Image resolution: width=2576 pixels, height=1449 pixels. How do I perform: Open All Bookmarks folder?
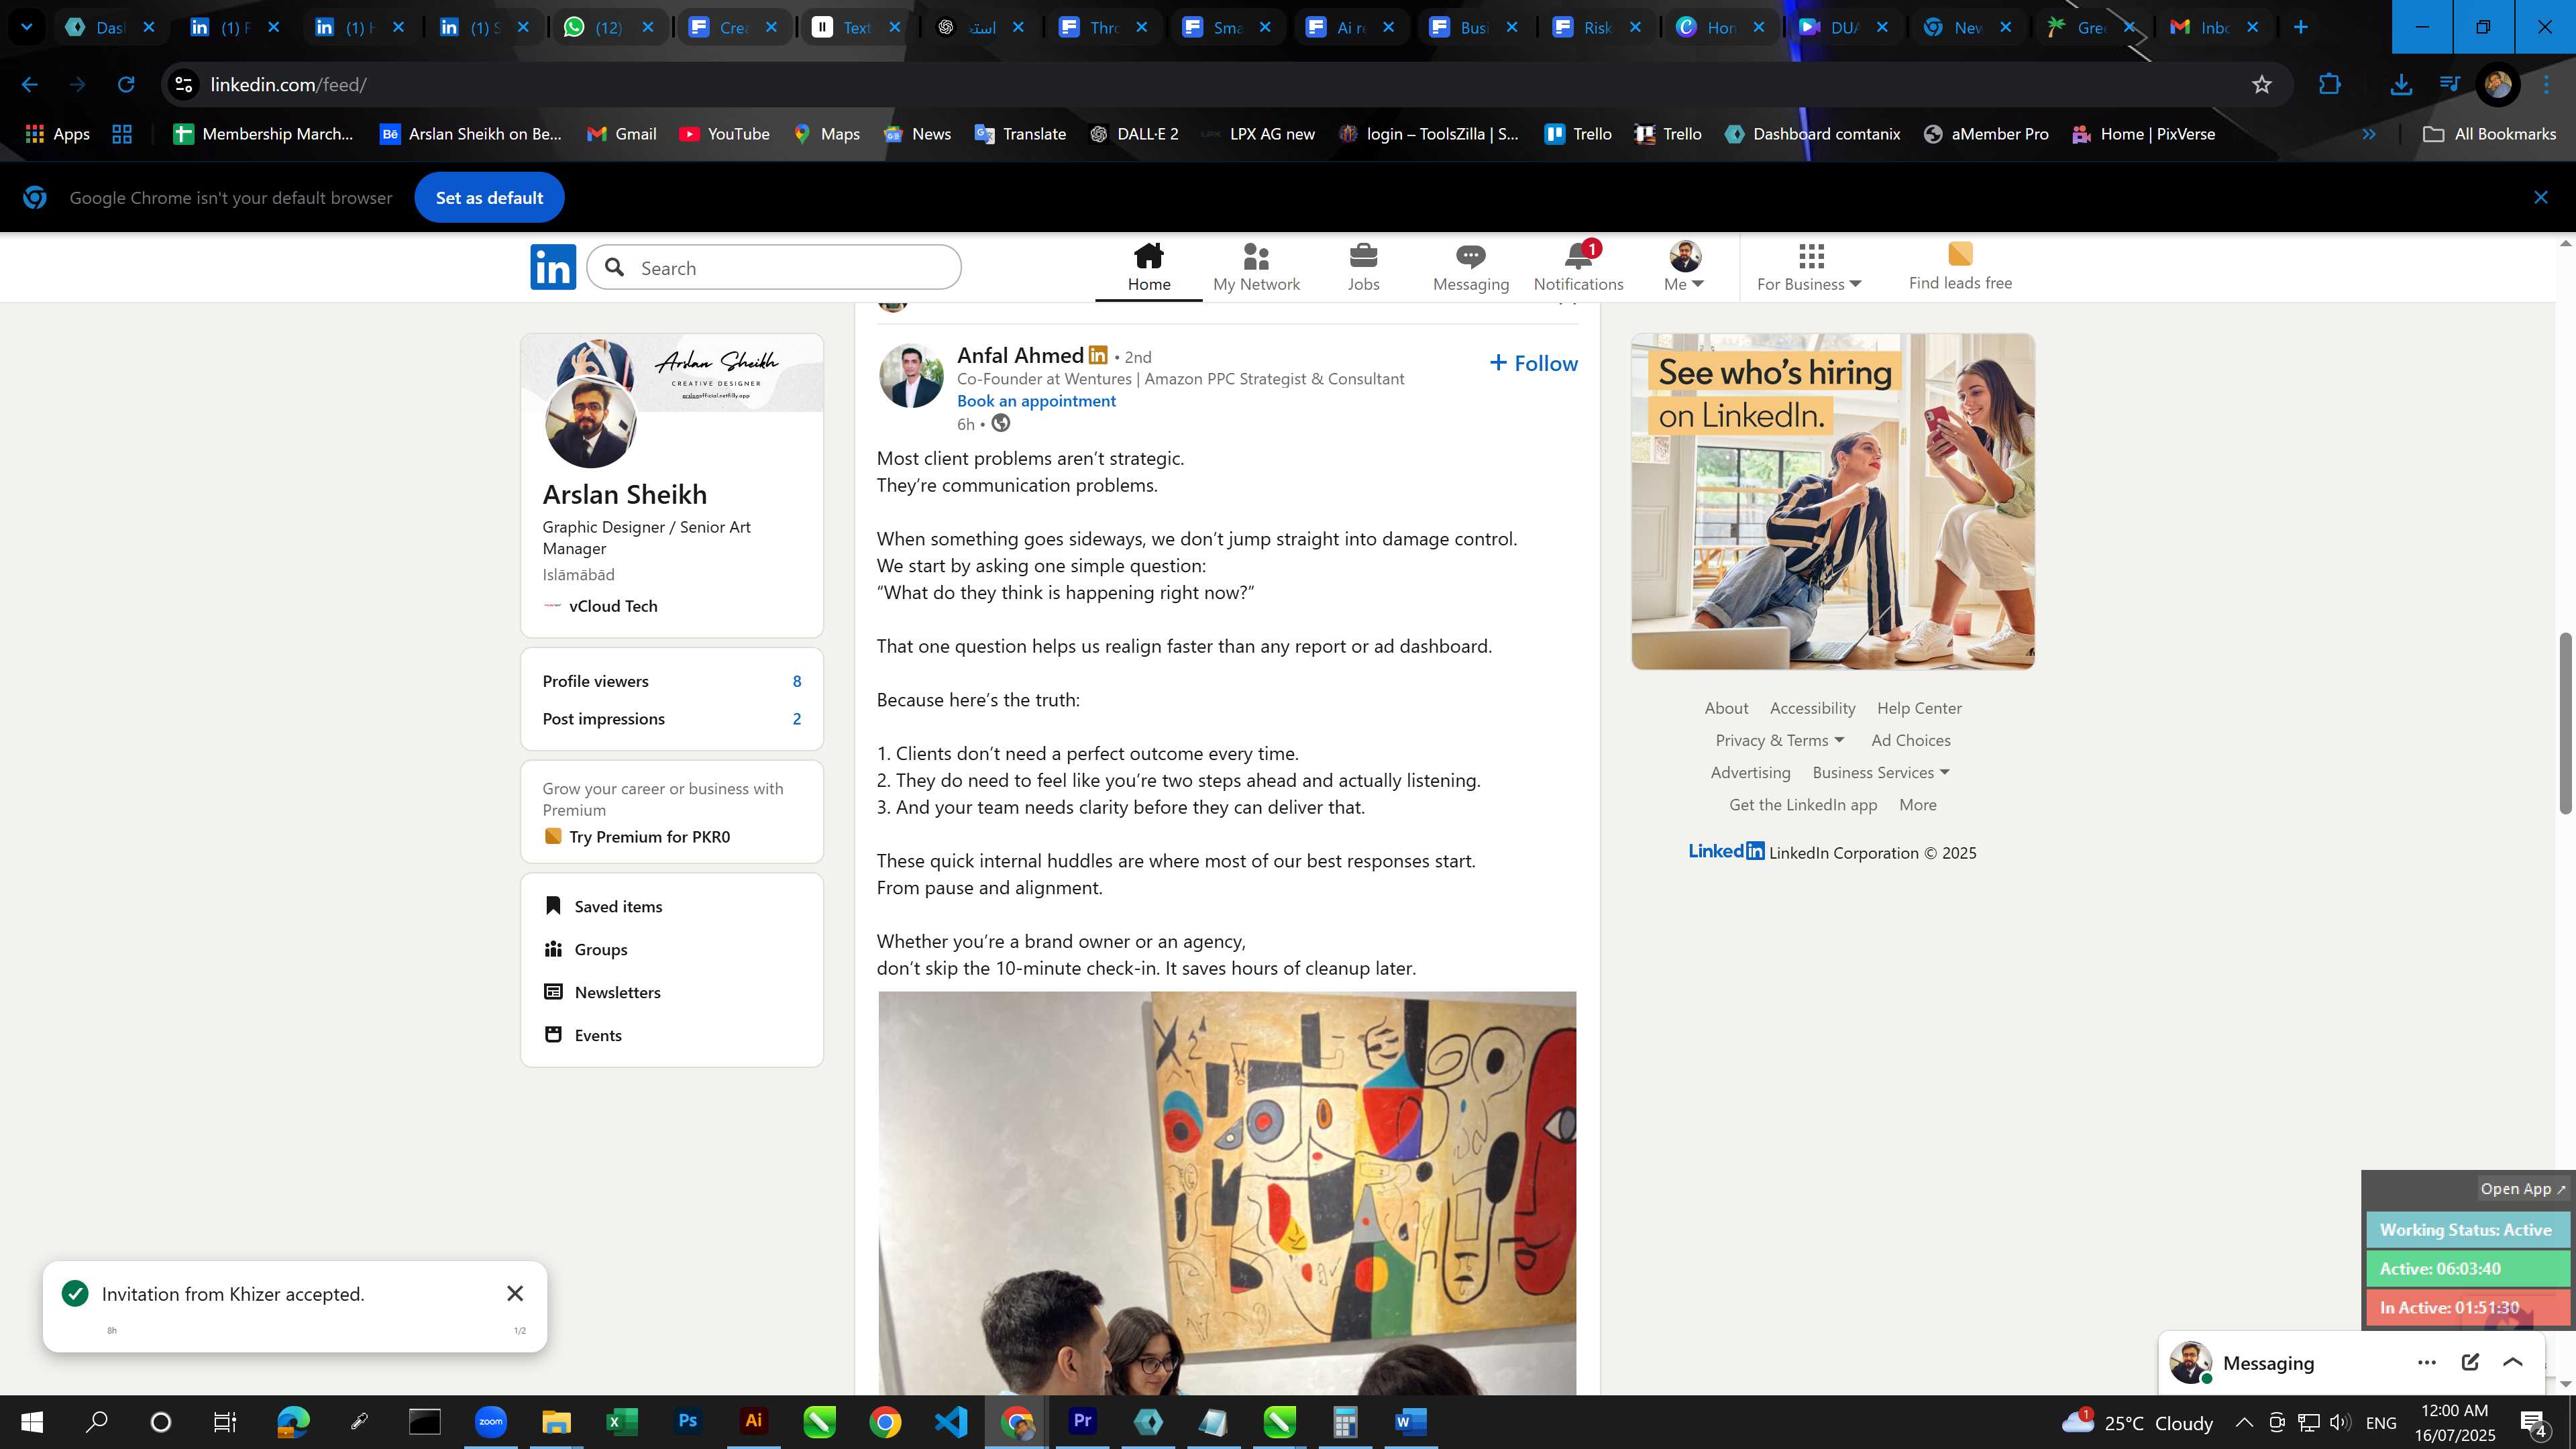click(2490, 134)
